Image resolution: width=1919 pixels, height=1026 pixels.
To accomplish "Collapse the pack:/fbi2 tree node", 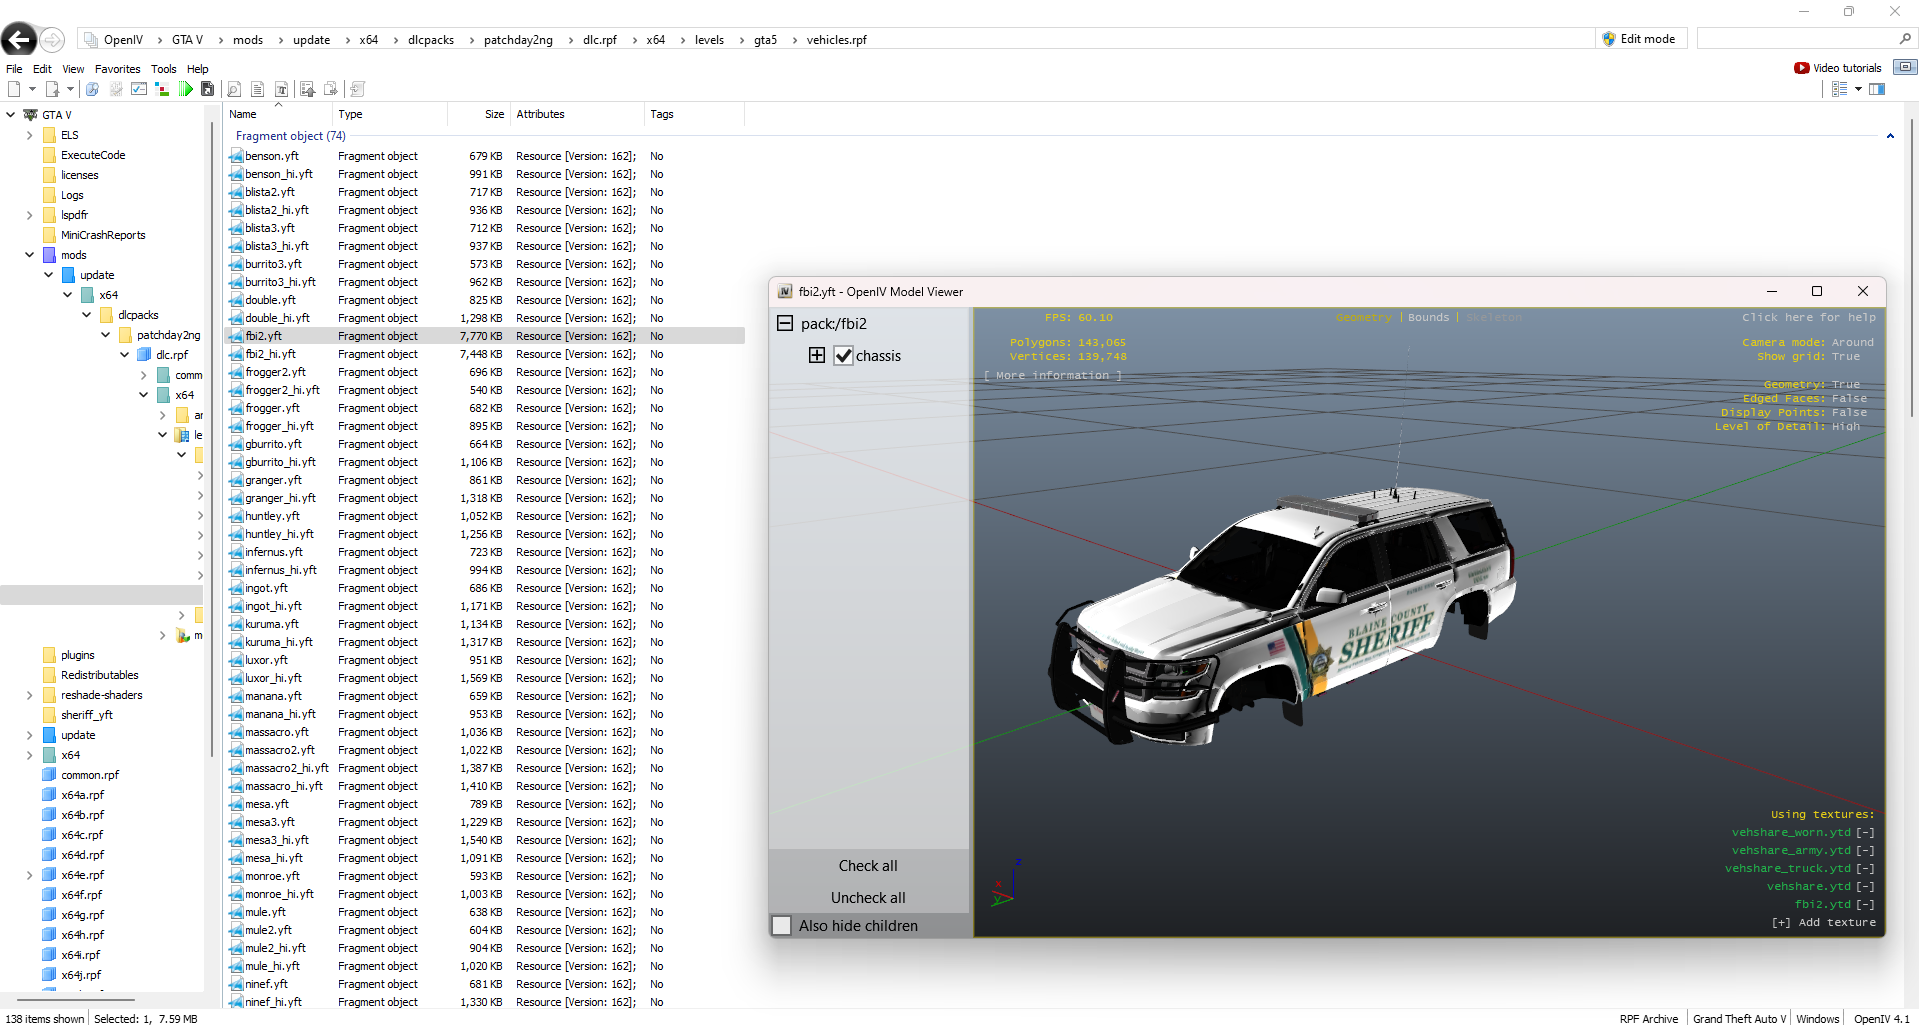I will tap(785, 324).
